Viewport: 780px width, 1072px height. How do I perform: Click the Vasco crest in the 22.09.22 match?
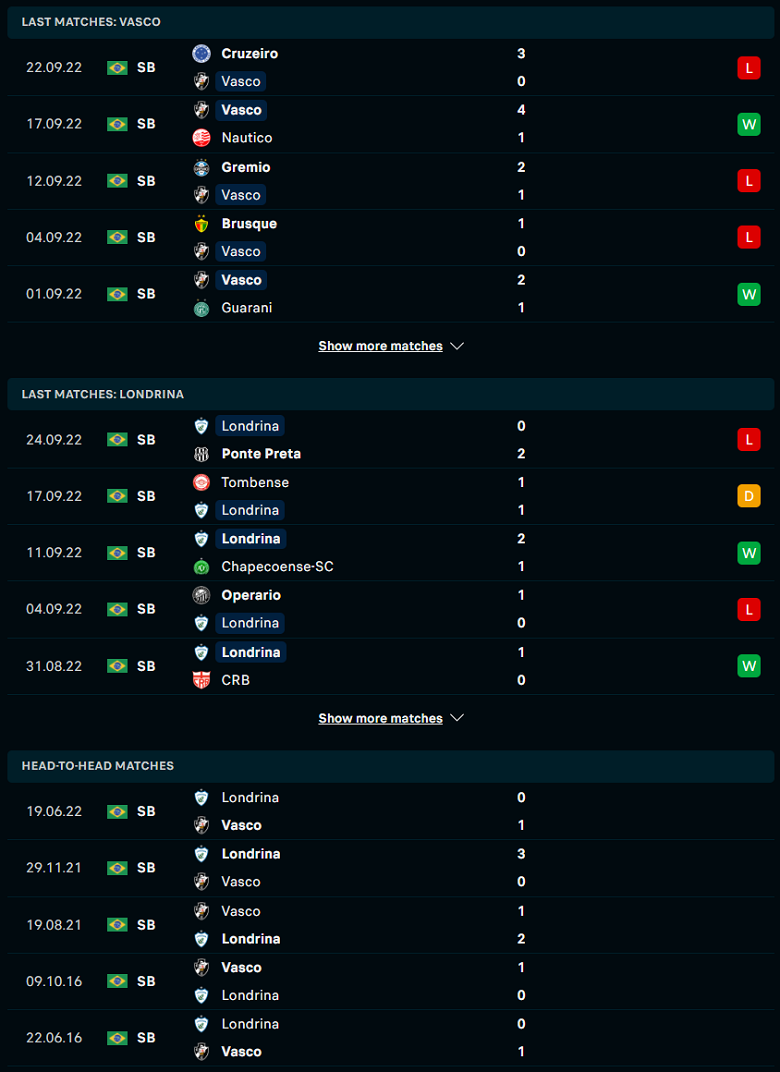201,81
